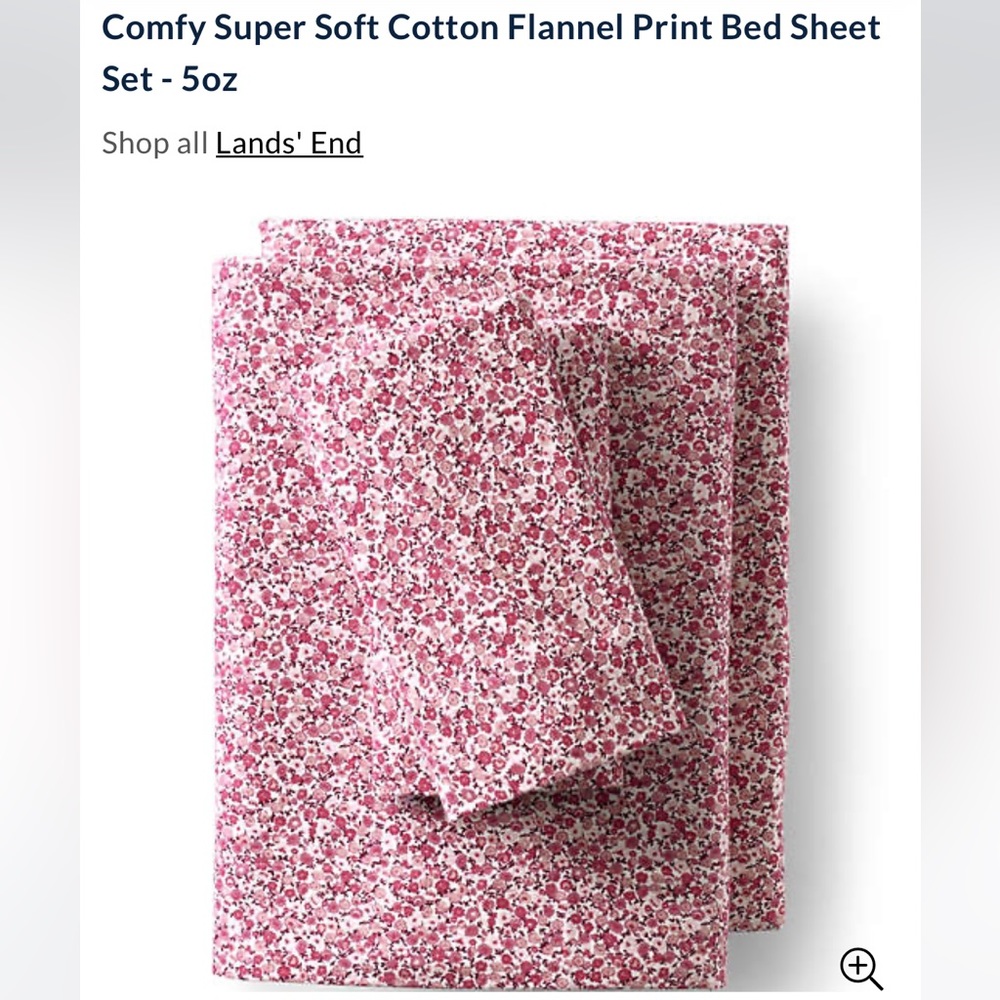The width and height of the screenshot is (1000, 1000).
Task: Click the word "Set" in the title
Action: [x=127, y=79]
